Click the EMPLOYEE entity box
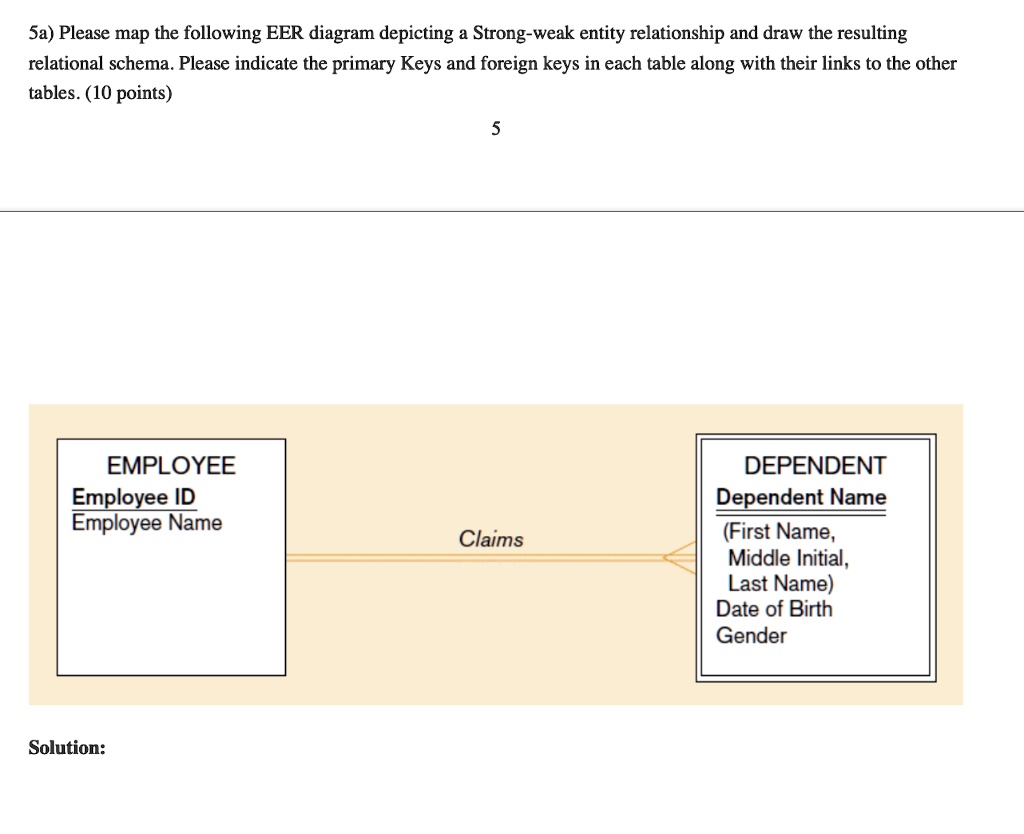Viewport: 1024px width, 834px height. click(x=170, y=555)
